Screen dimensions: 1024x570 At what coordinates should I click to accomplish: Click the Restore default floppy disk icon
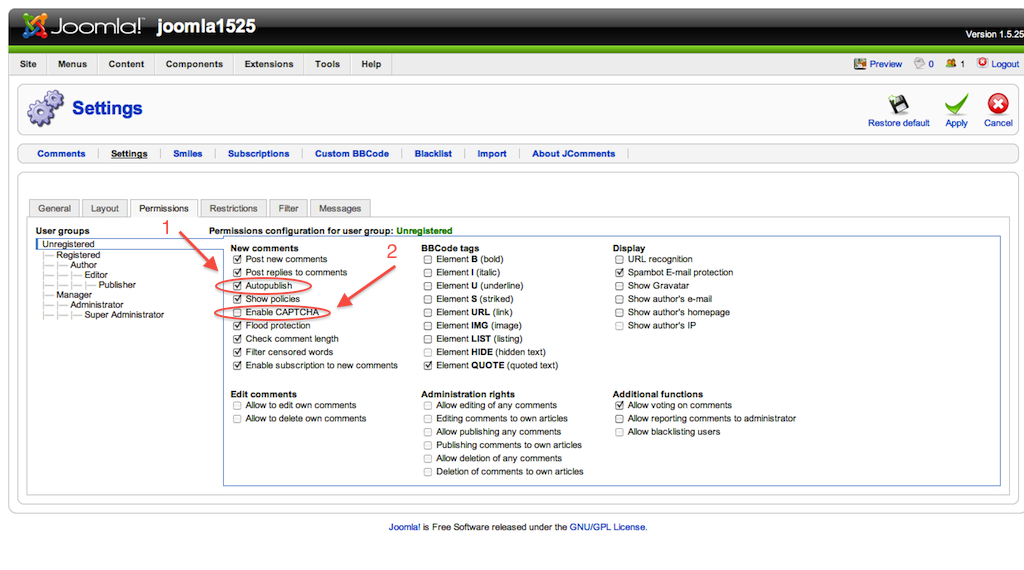point(898,105)
